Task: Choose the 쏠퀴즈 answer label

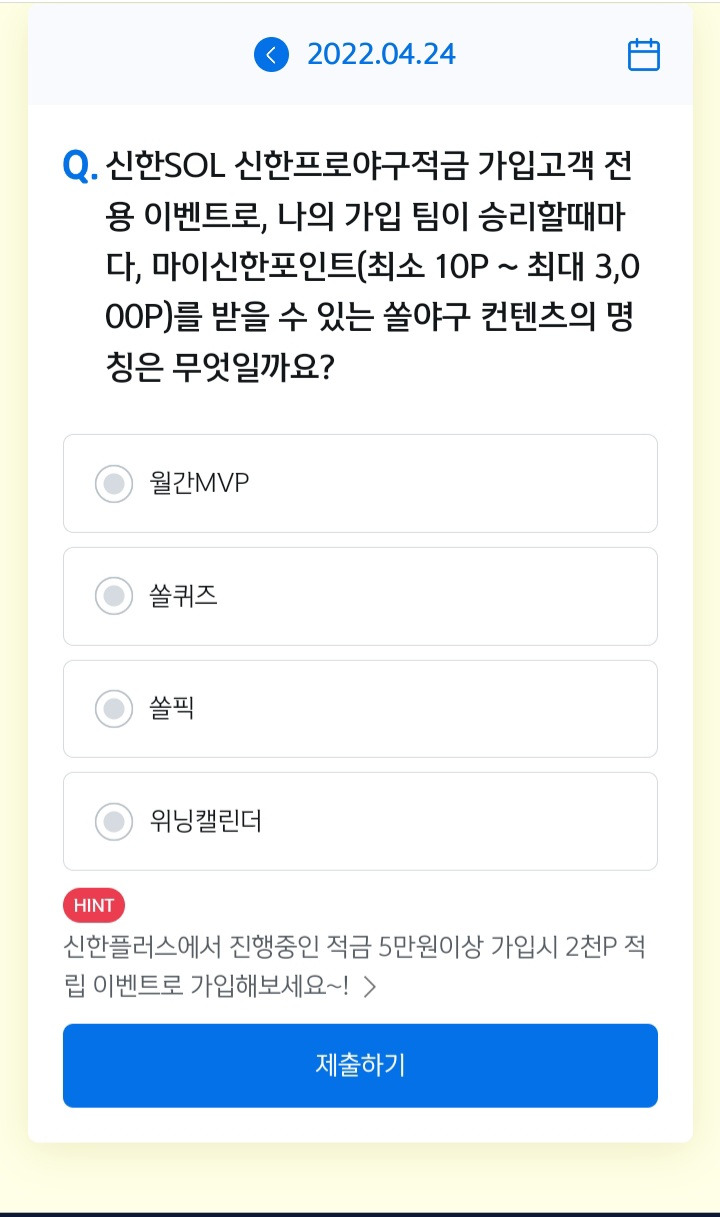Action: click(x=183, y=597)
